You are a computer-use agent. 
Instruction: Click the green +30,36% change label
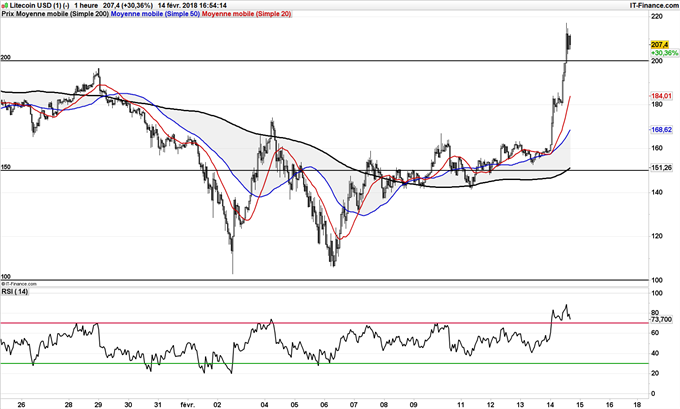664,53
